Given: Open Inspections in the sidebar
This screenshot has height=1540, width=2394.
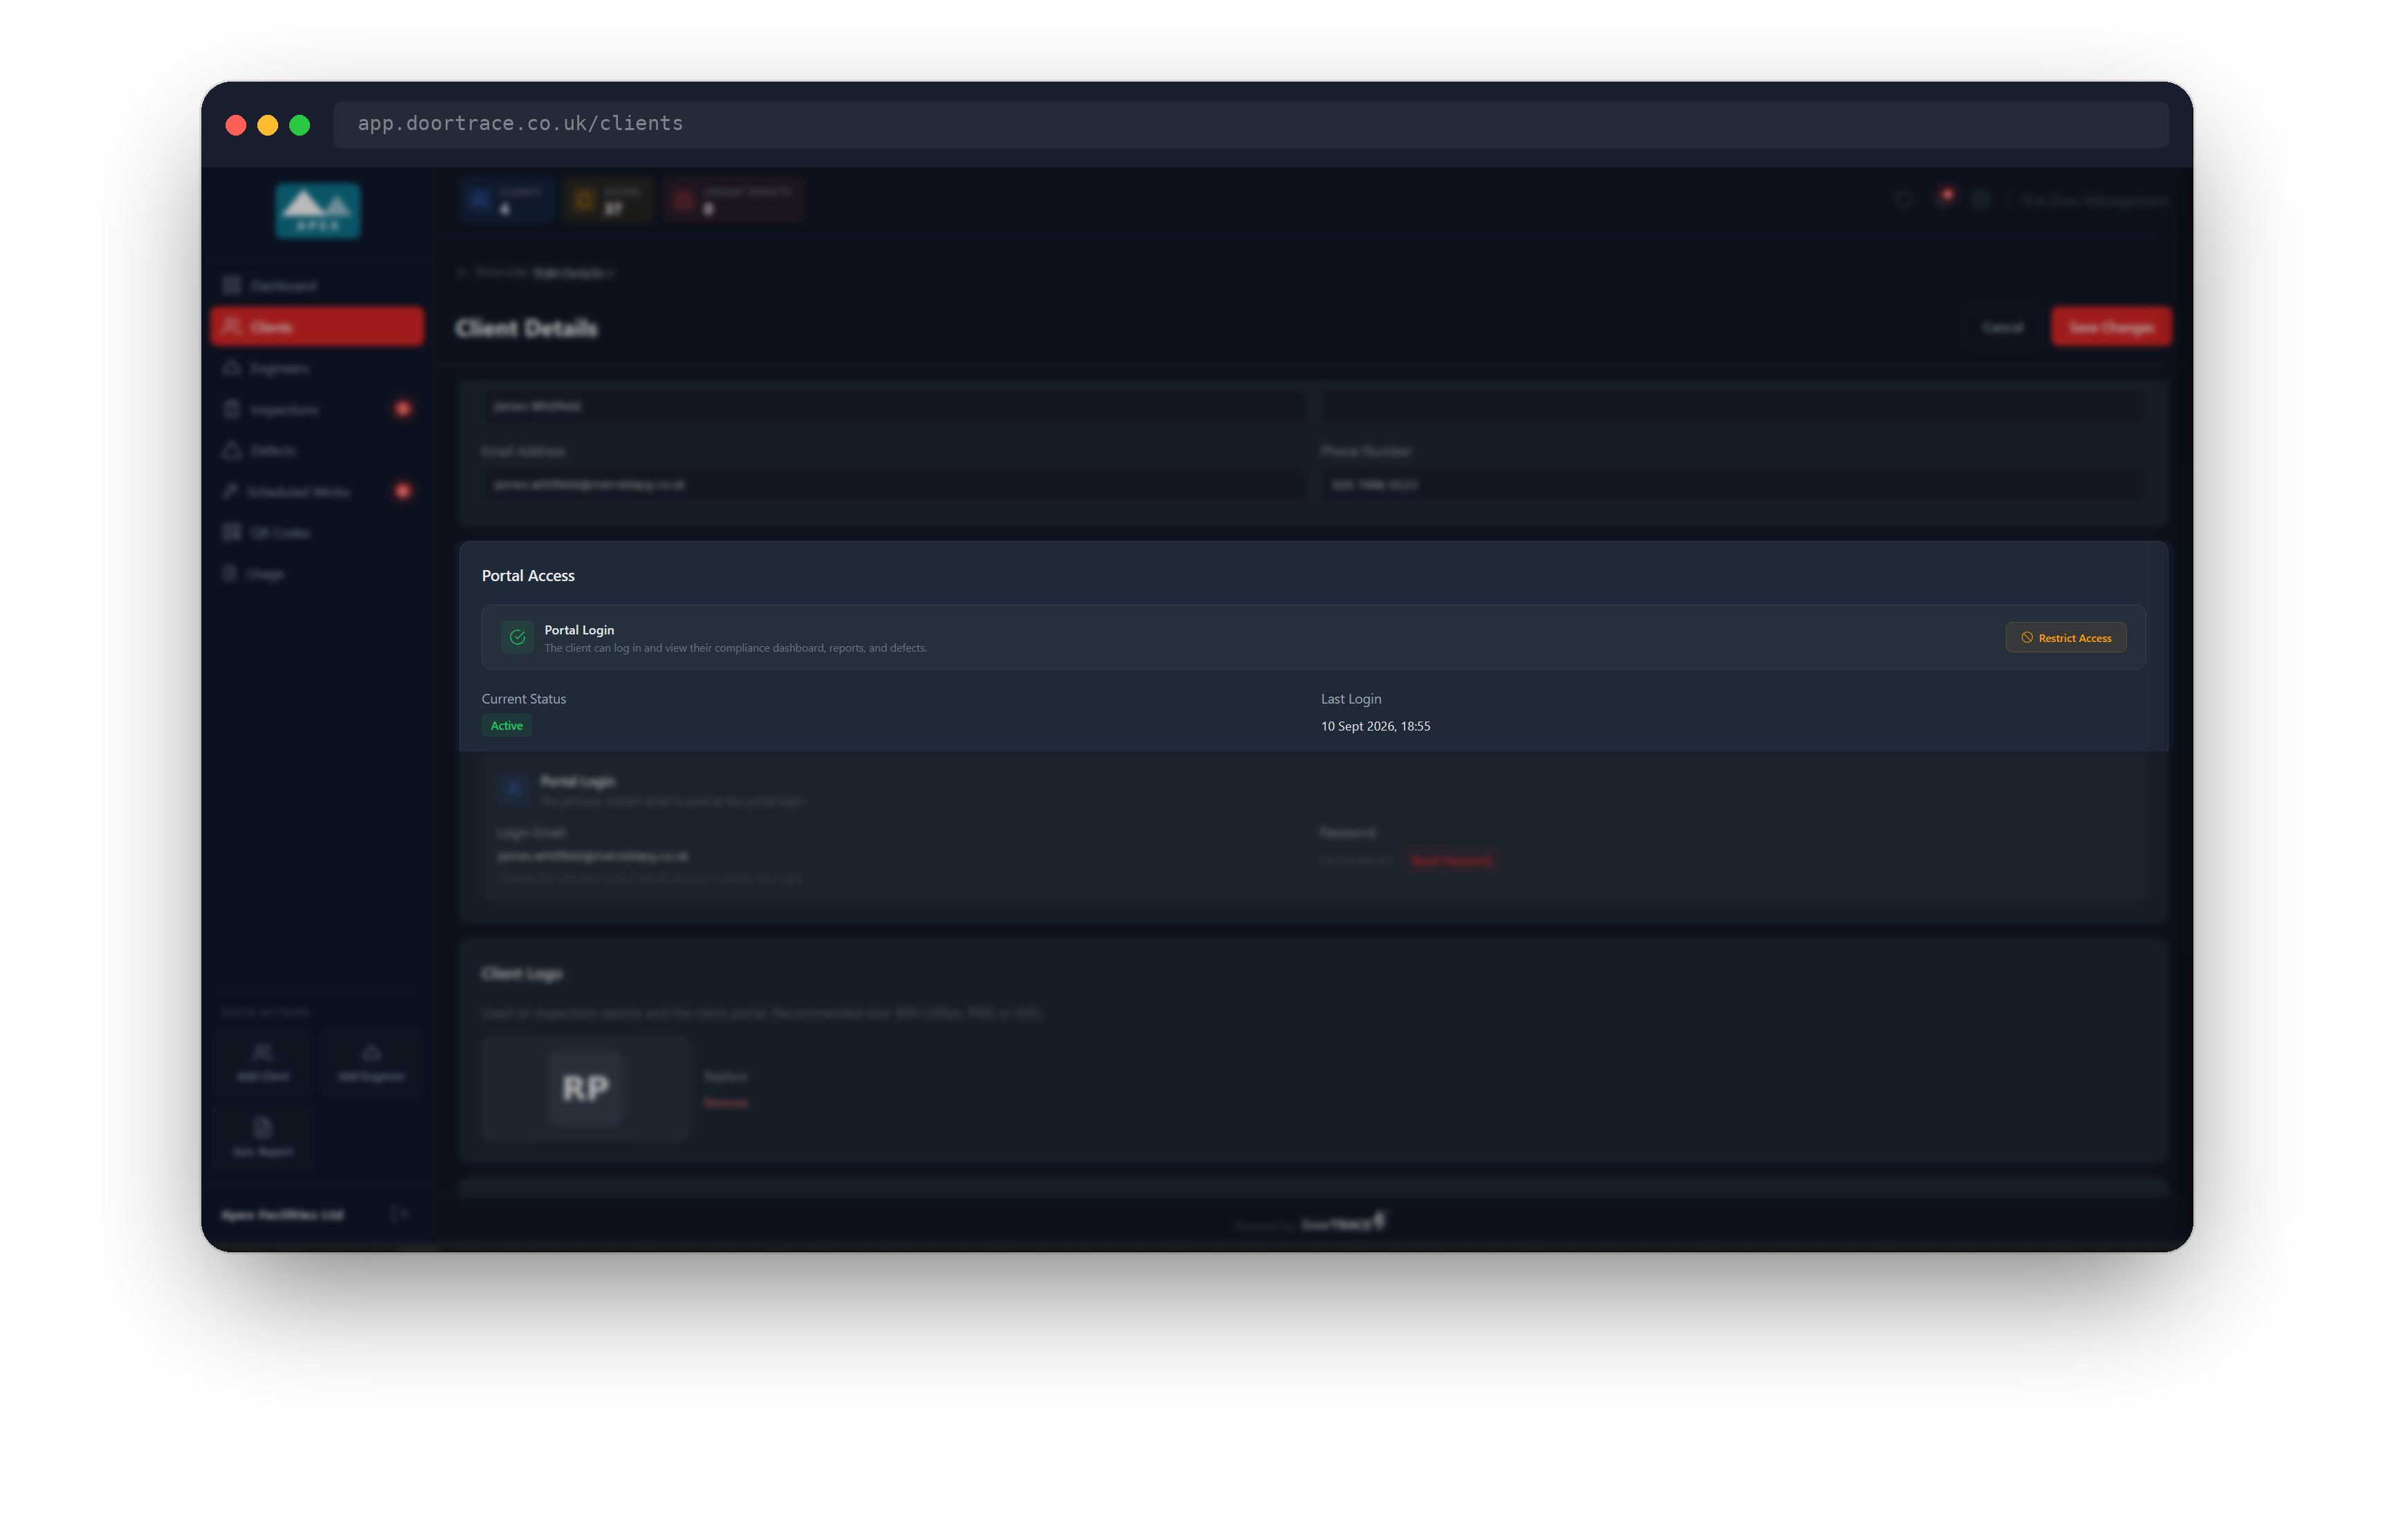Looking at the screenshot, I should click(317, 409).
